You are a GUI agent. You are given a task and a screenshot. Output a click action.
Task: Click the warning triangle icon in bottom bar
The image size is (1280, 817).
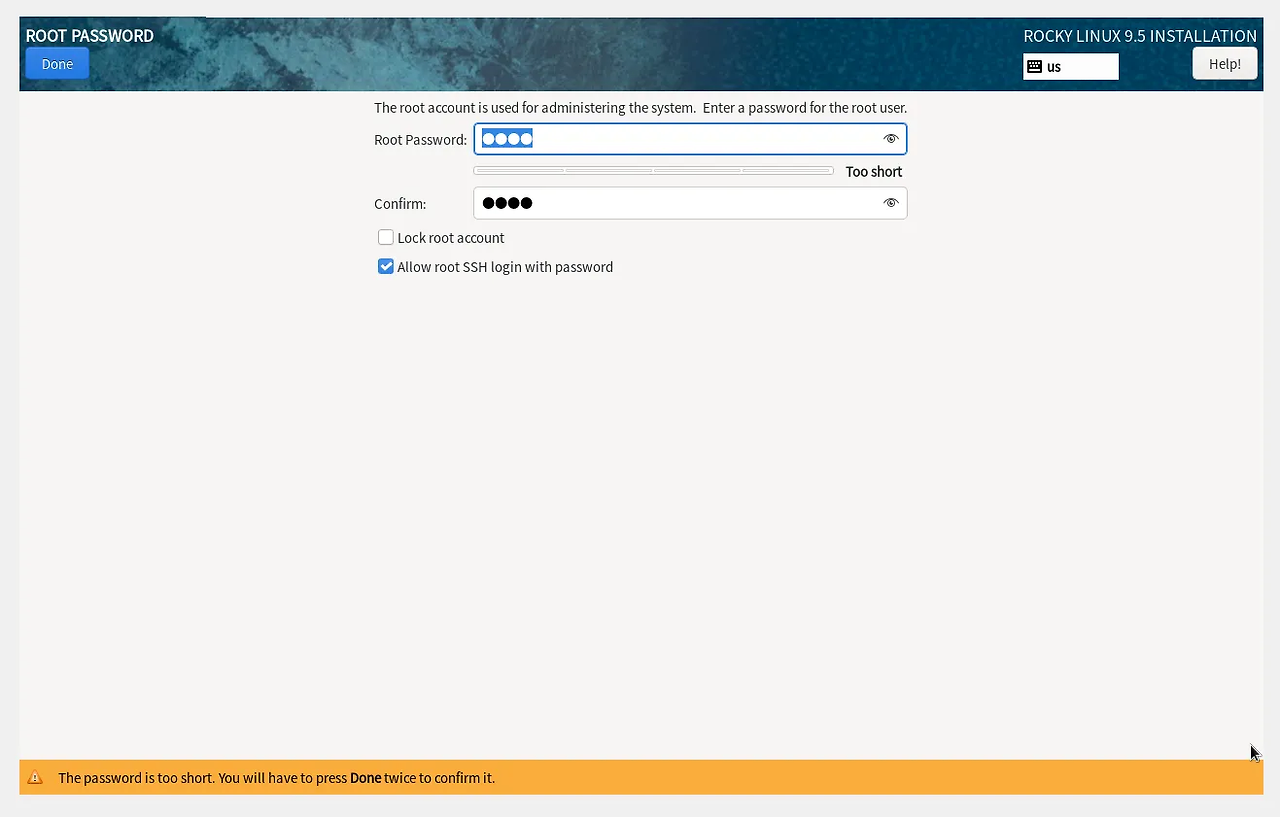click(x=35, y=778)
